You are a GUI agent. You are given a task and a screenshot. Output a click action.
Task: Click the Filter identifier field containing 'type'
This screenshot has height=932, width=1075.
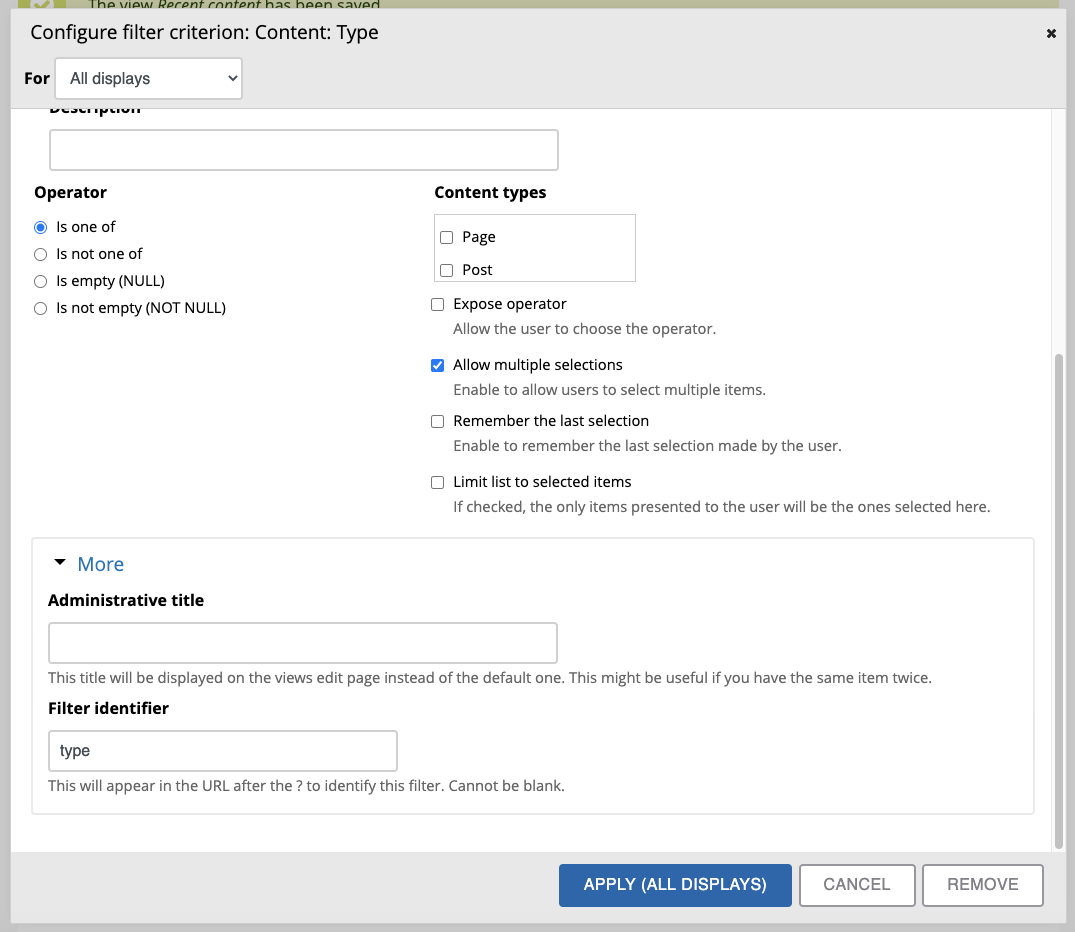coord(223,751)
